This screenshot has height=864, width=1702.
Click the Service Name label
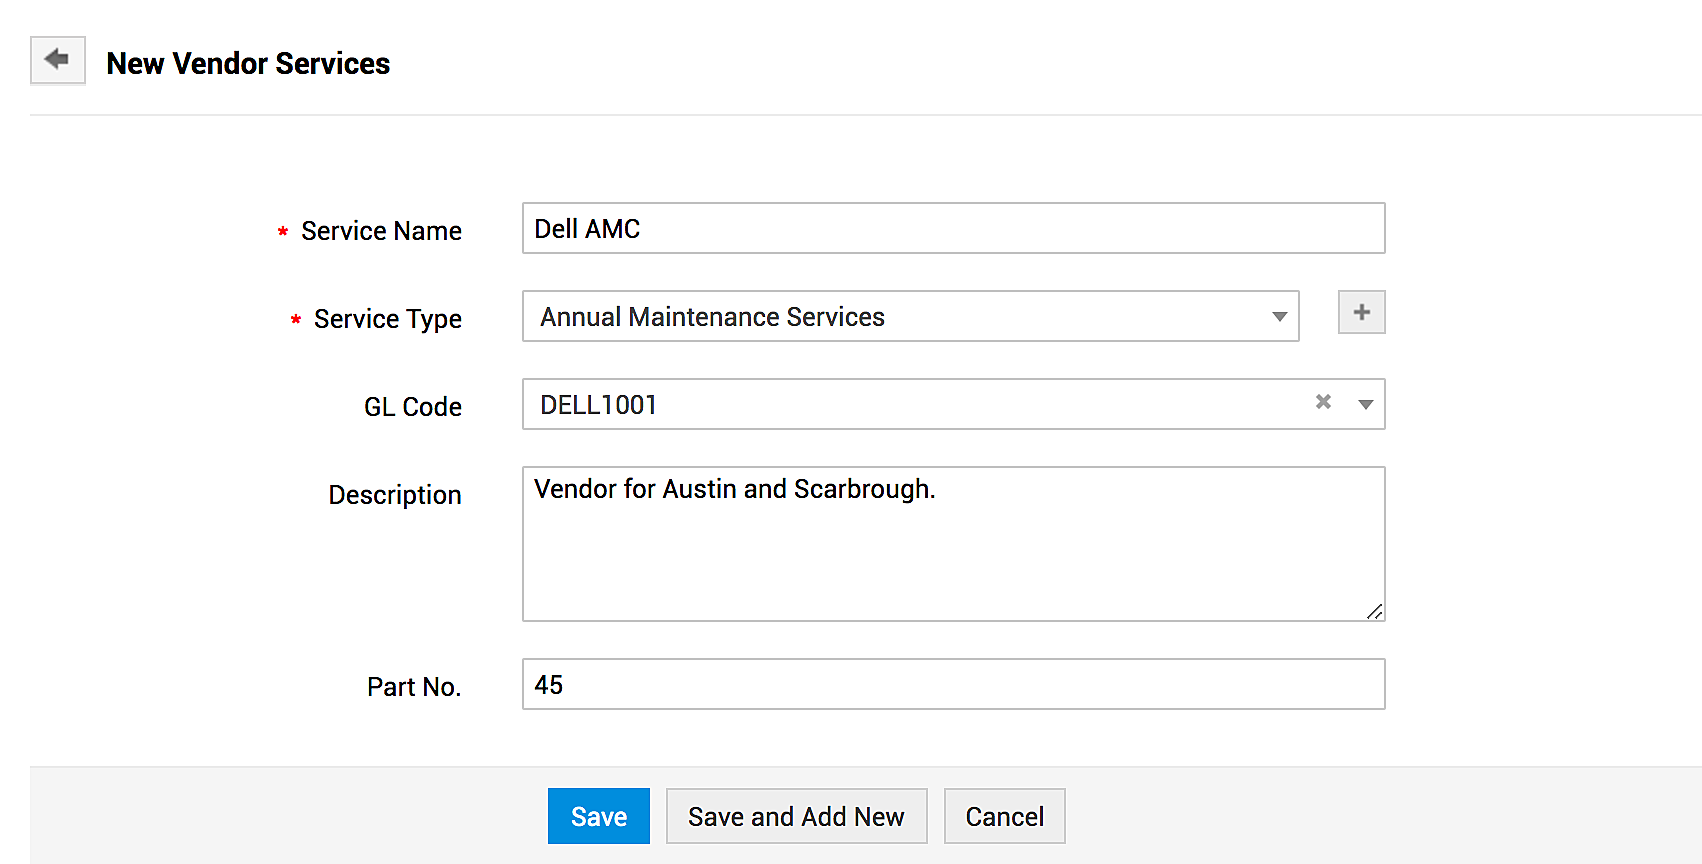[x=381, y=231]
